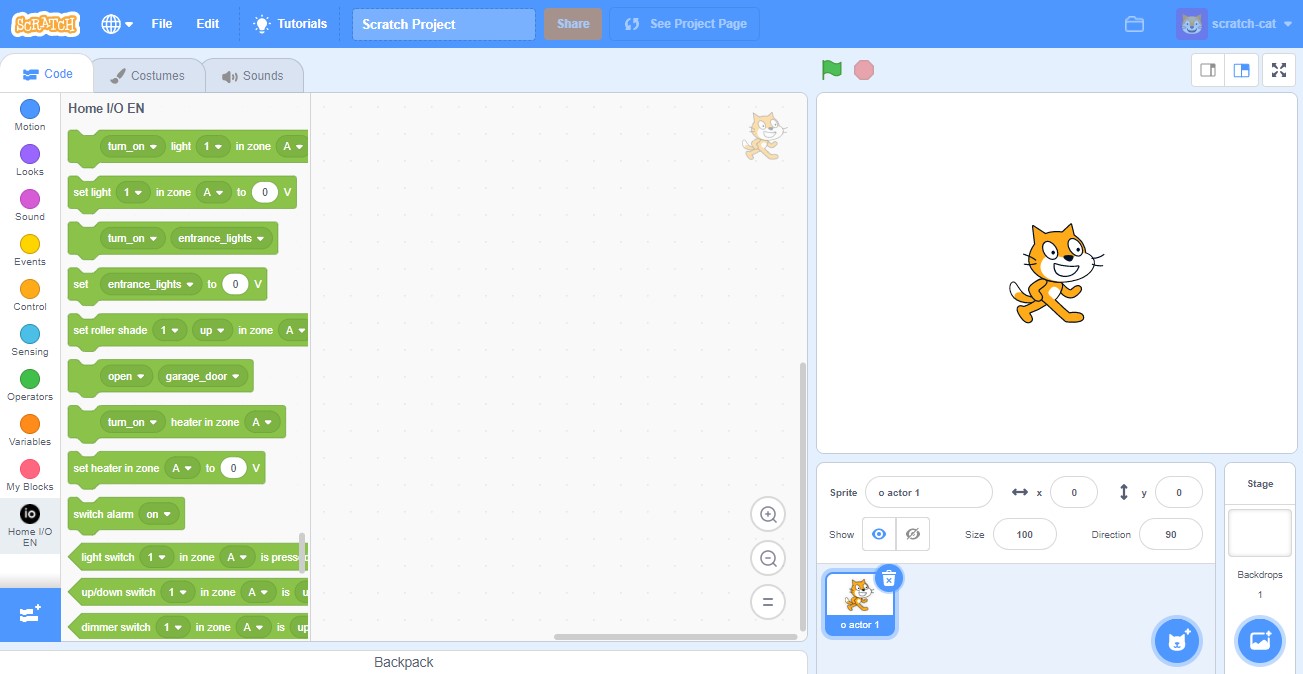This screenshot has height=674, width=1303.
Task: Open the My Stuff folder icon
Action: pos(1134,24)
